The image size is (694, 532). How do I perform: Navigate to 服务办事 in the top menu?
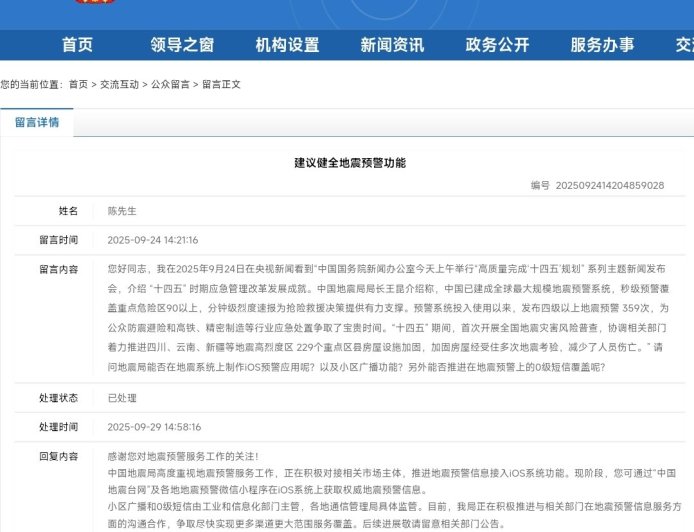(602, 45)
